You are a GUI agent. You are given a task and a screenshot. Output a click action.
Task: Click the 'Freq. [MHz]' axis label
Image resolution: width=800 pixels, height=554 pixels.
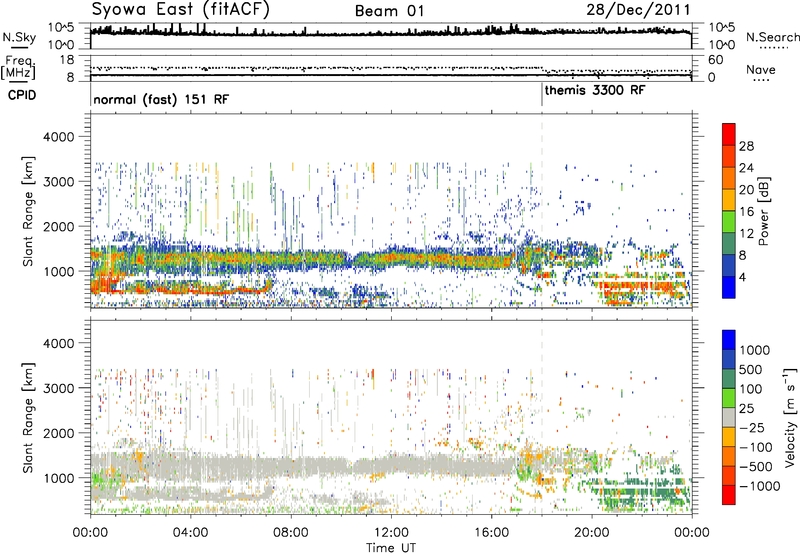(x=18, y=68)
